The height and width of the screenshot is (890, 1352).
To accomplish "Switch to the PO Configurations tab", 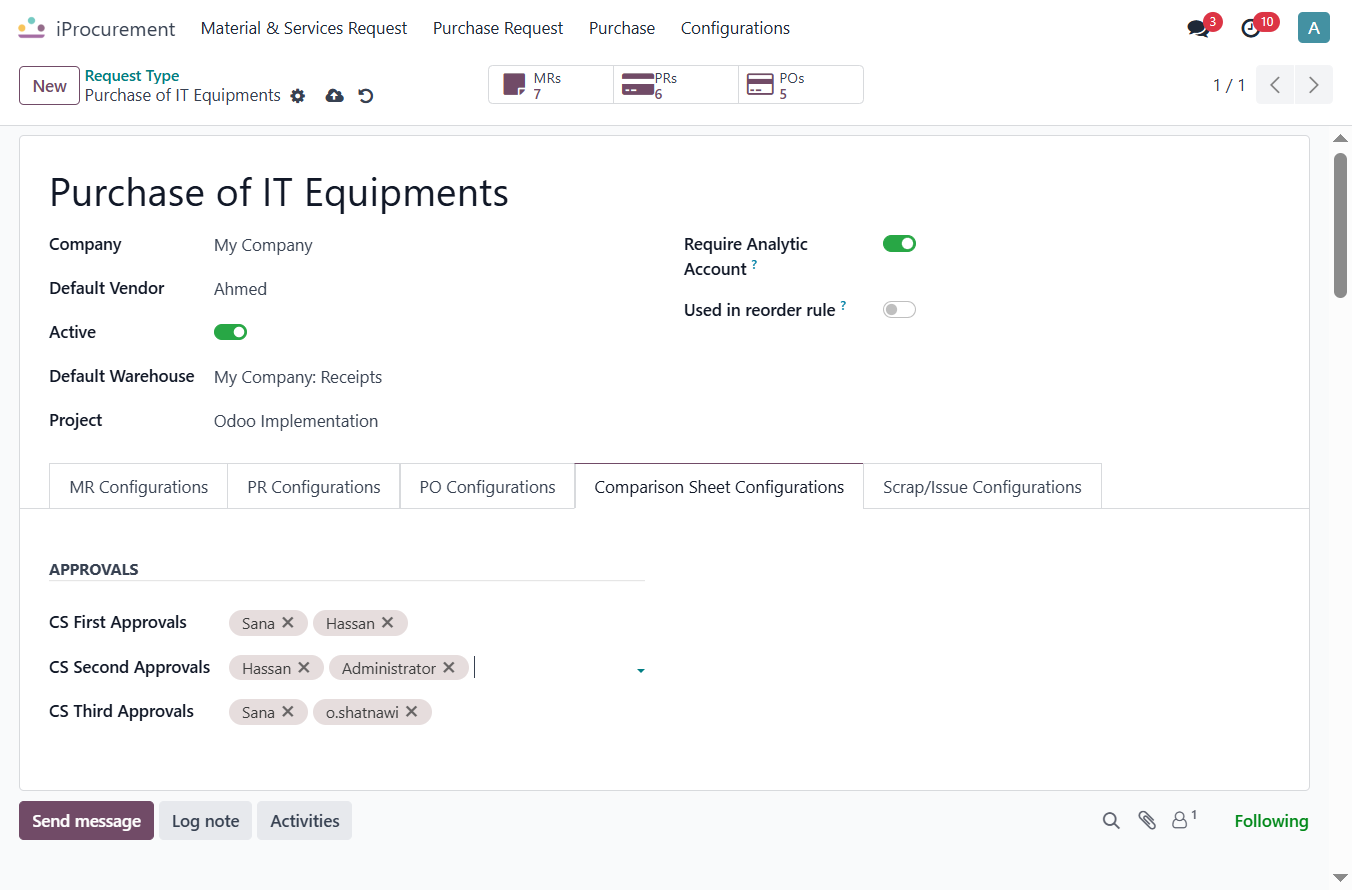I will click(x=487, y=487).
